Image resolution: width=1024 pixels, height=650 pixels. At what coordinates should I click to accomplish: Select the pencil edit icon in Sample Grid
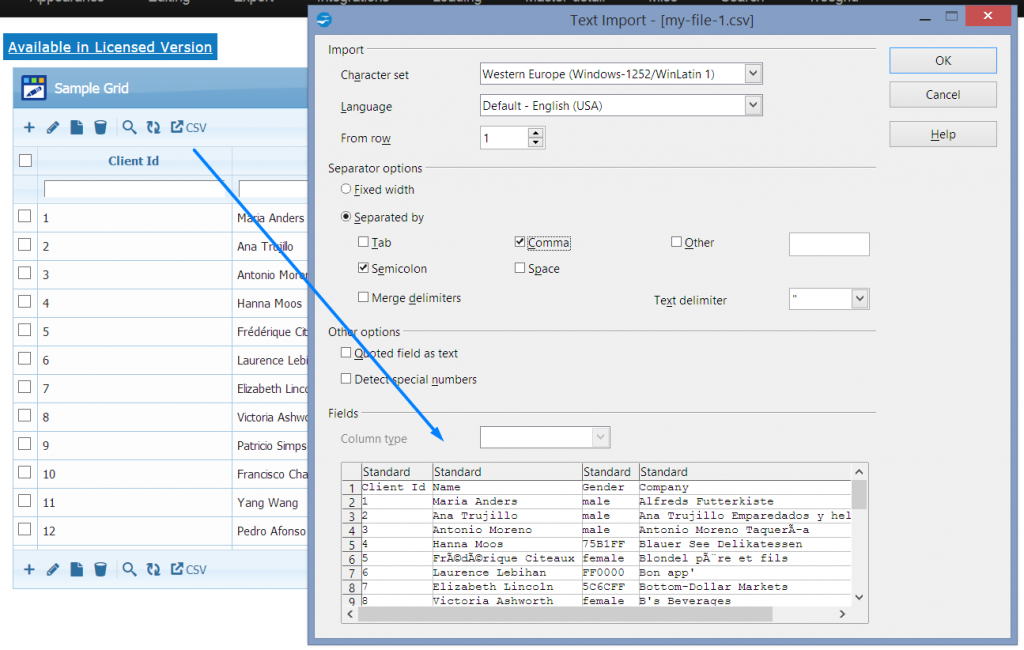(x=52, y=127)
